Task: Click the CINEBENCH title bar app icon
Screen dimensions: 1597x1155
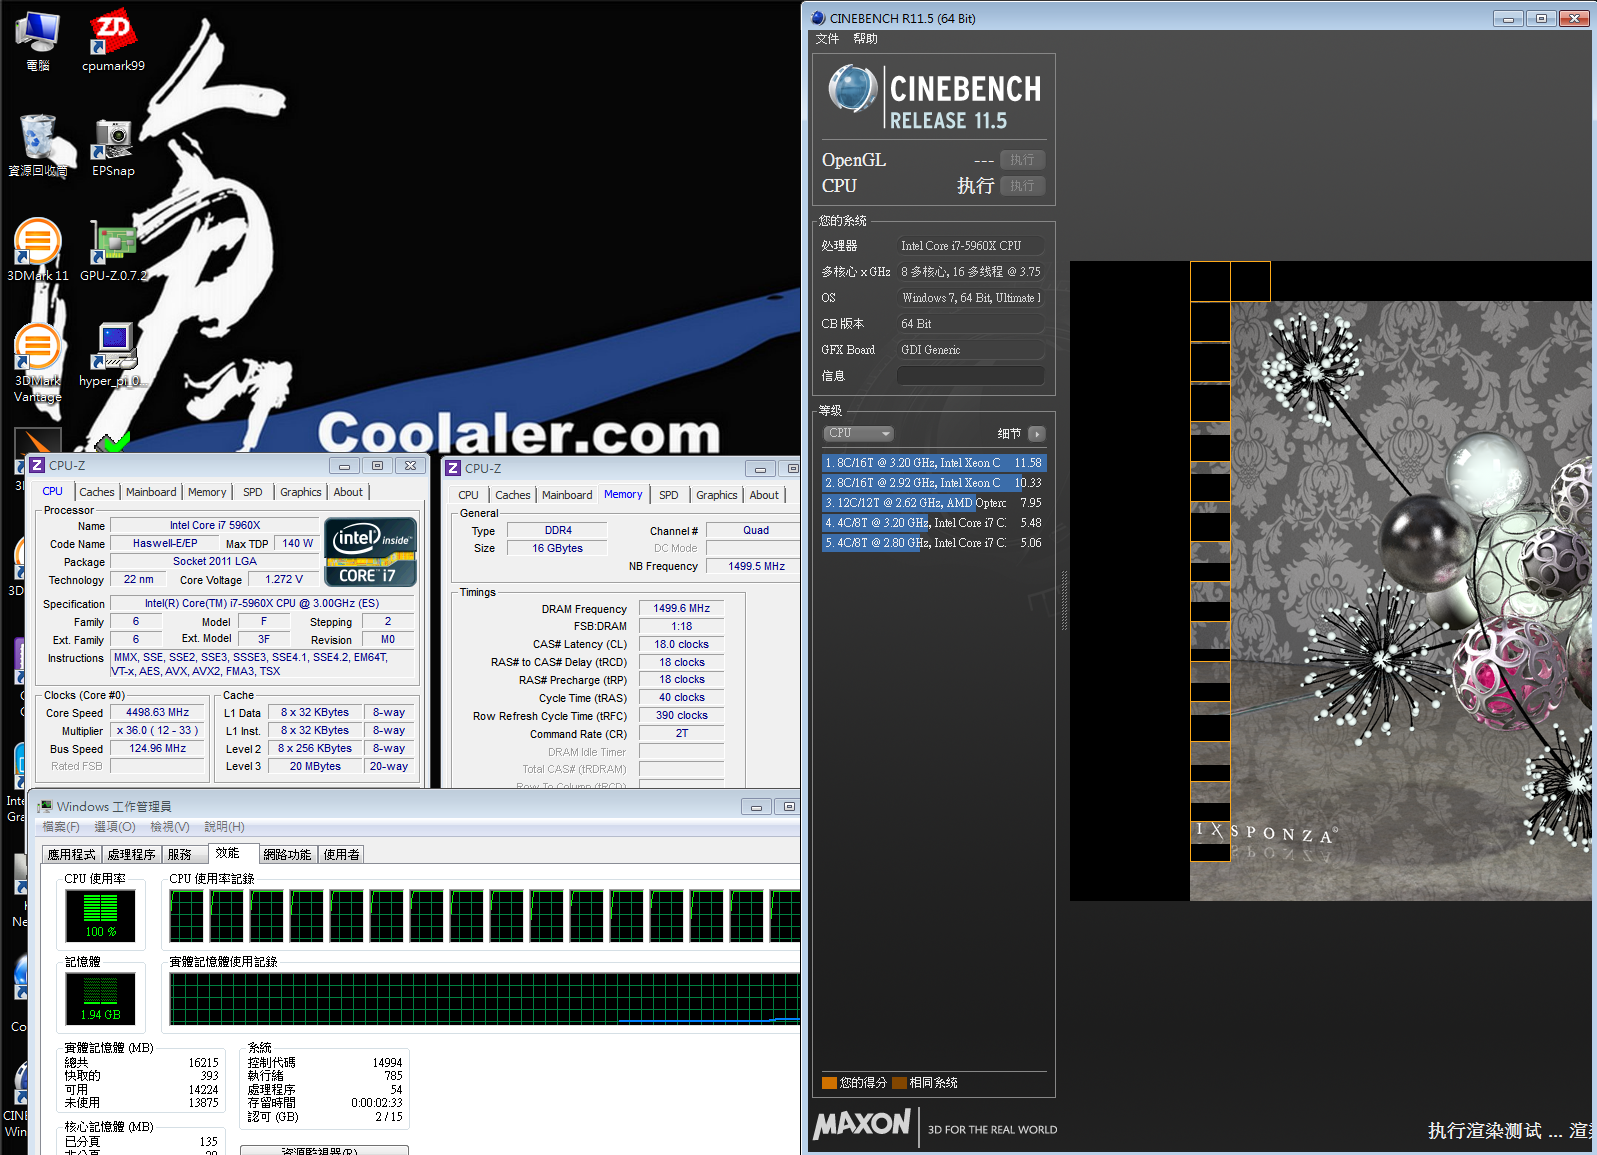Action: [818, 18]
